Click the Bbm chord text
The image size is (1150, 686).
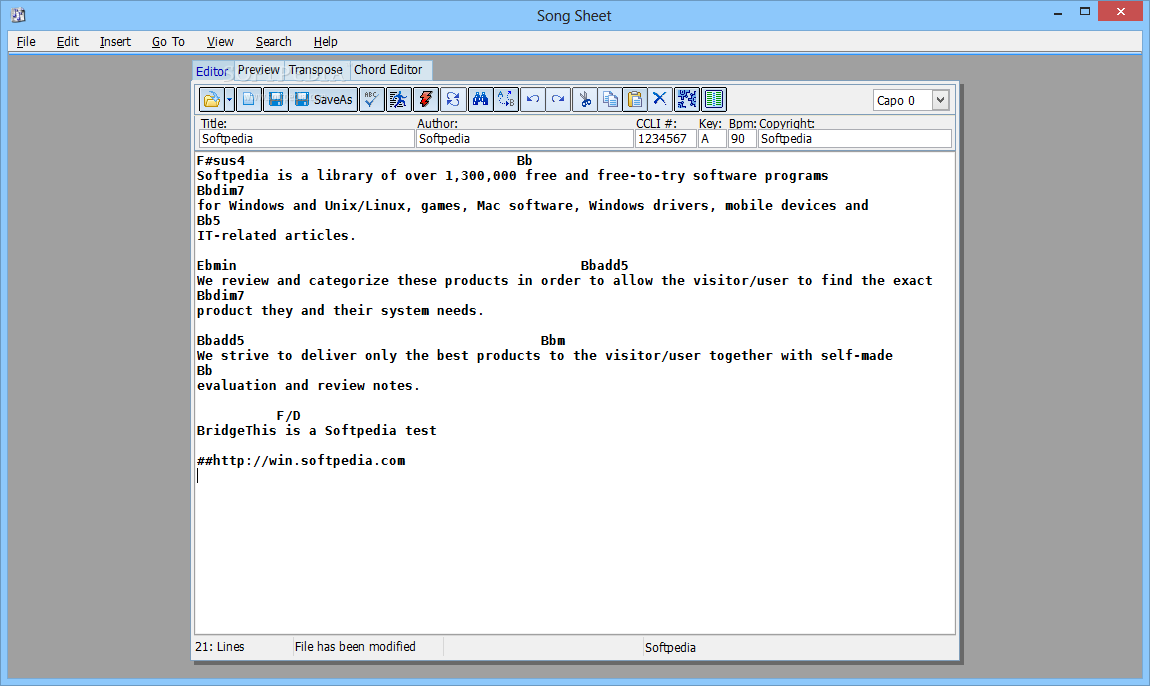pos(553,340)
